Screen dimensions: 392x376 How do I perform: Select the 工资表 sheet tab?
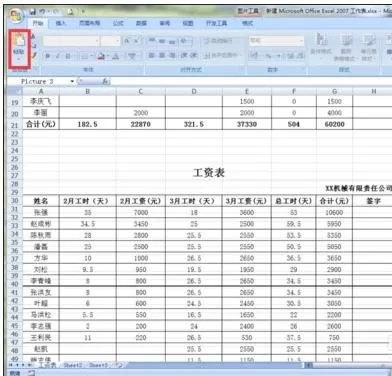tap(47, 365)
